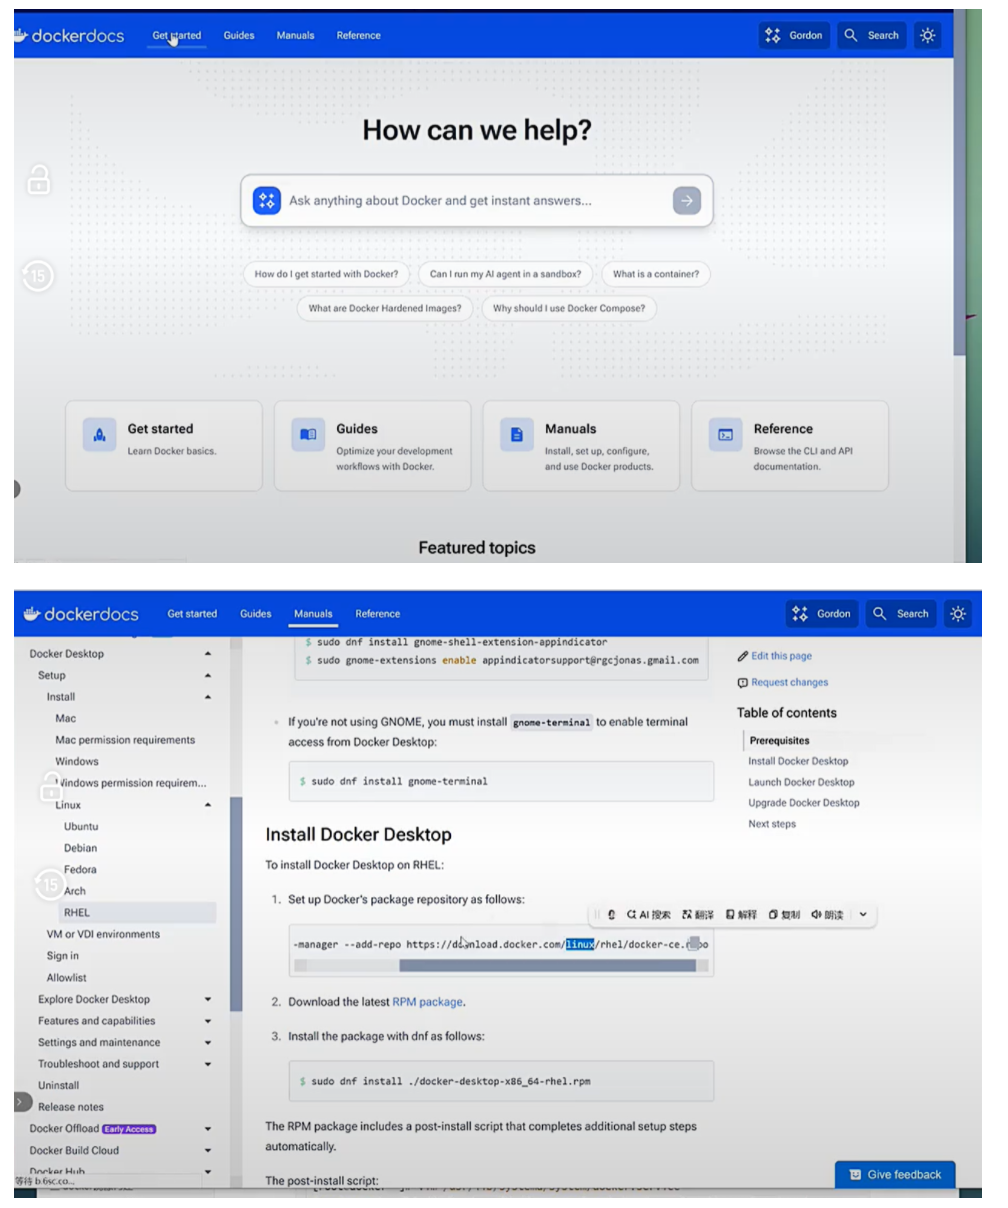Open the Guides tab in the bottom page nav
This screenshot has width=1008, height=1208.
(x=256, y=614)
